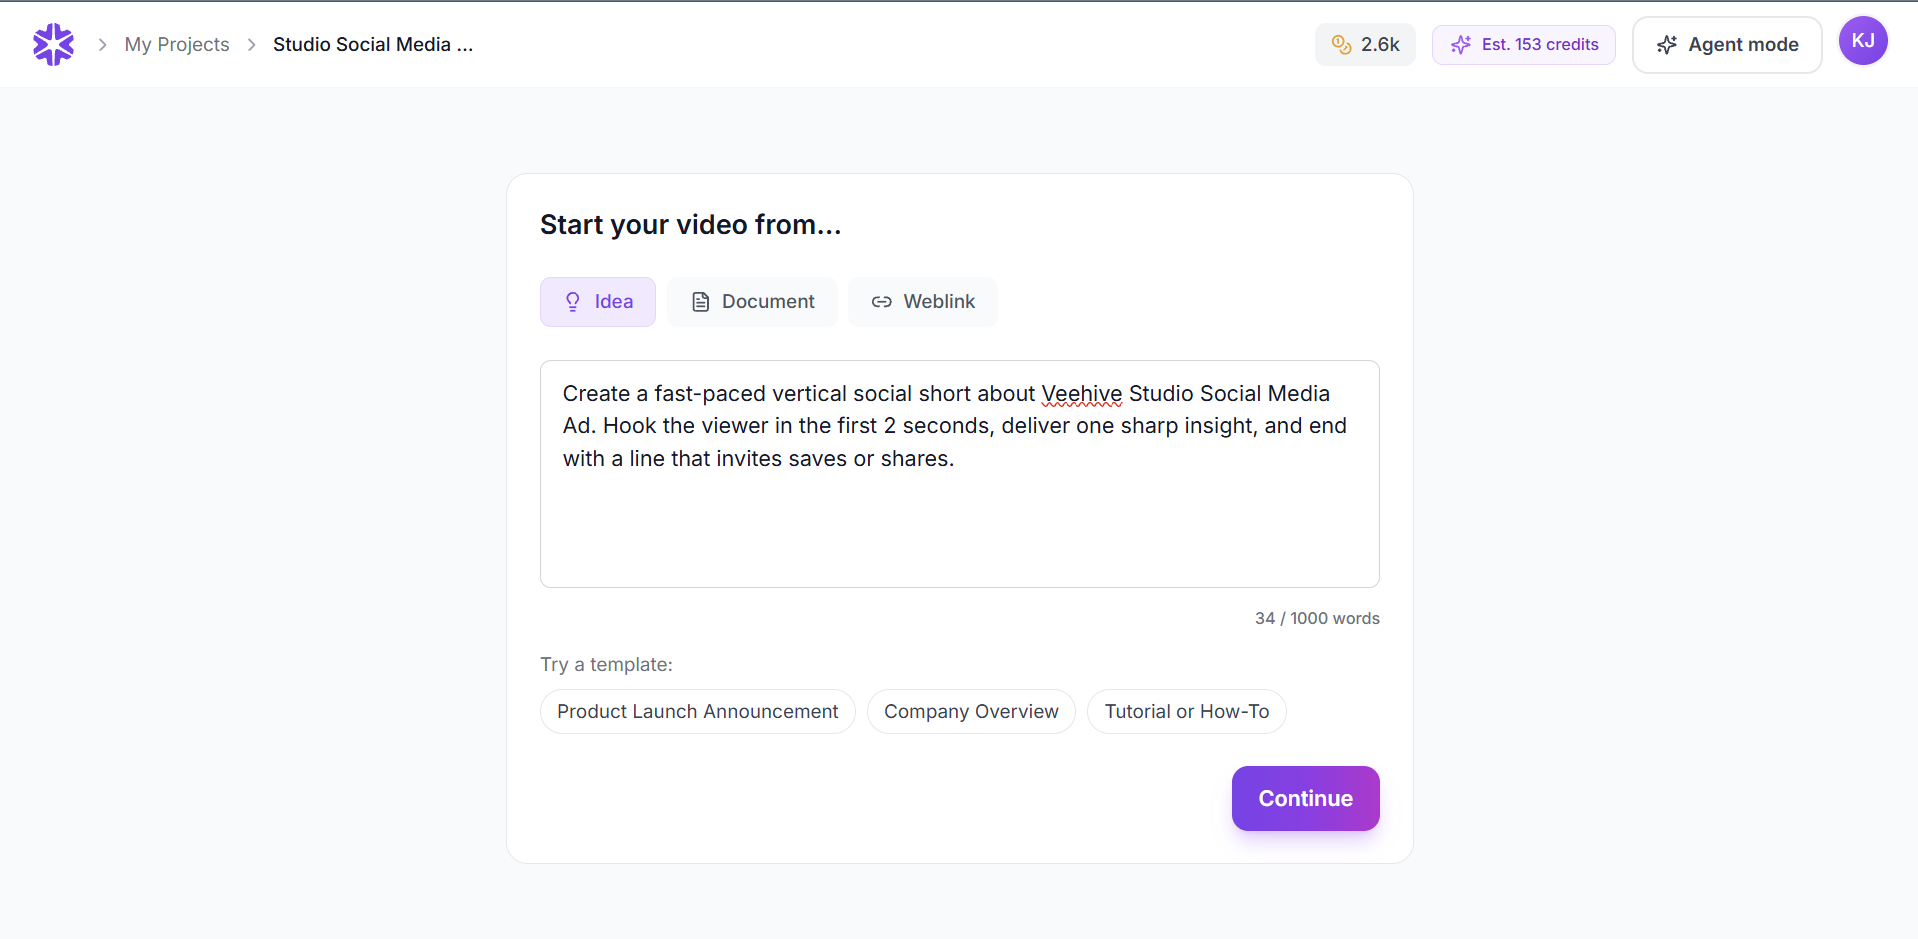Click the 34 / 1000 words counter

pos(1317,618)
